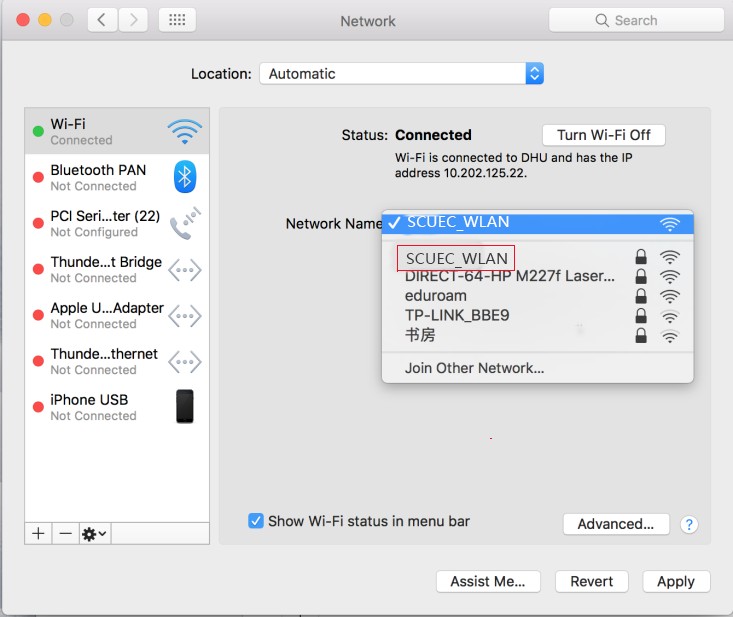
Task: Click the Search field
Action: pos(636,20)
